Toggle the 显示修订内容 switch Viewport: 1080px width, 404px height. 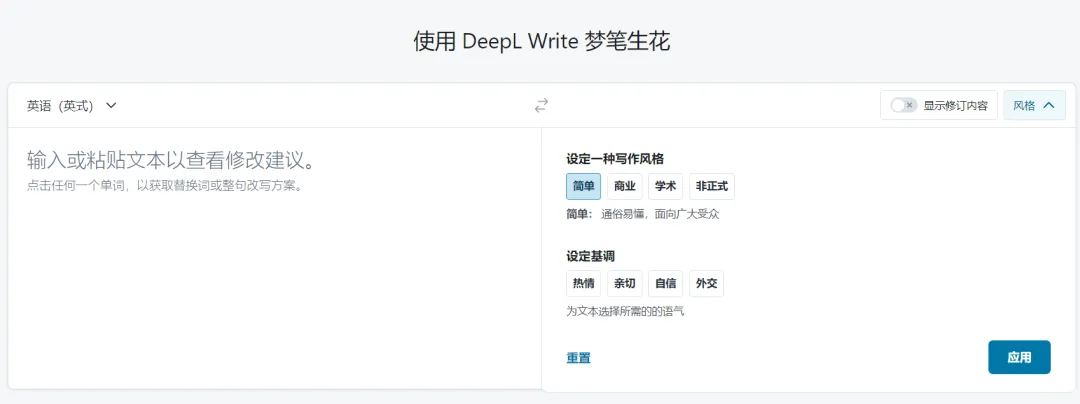click(904, 105)
